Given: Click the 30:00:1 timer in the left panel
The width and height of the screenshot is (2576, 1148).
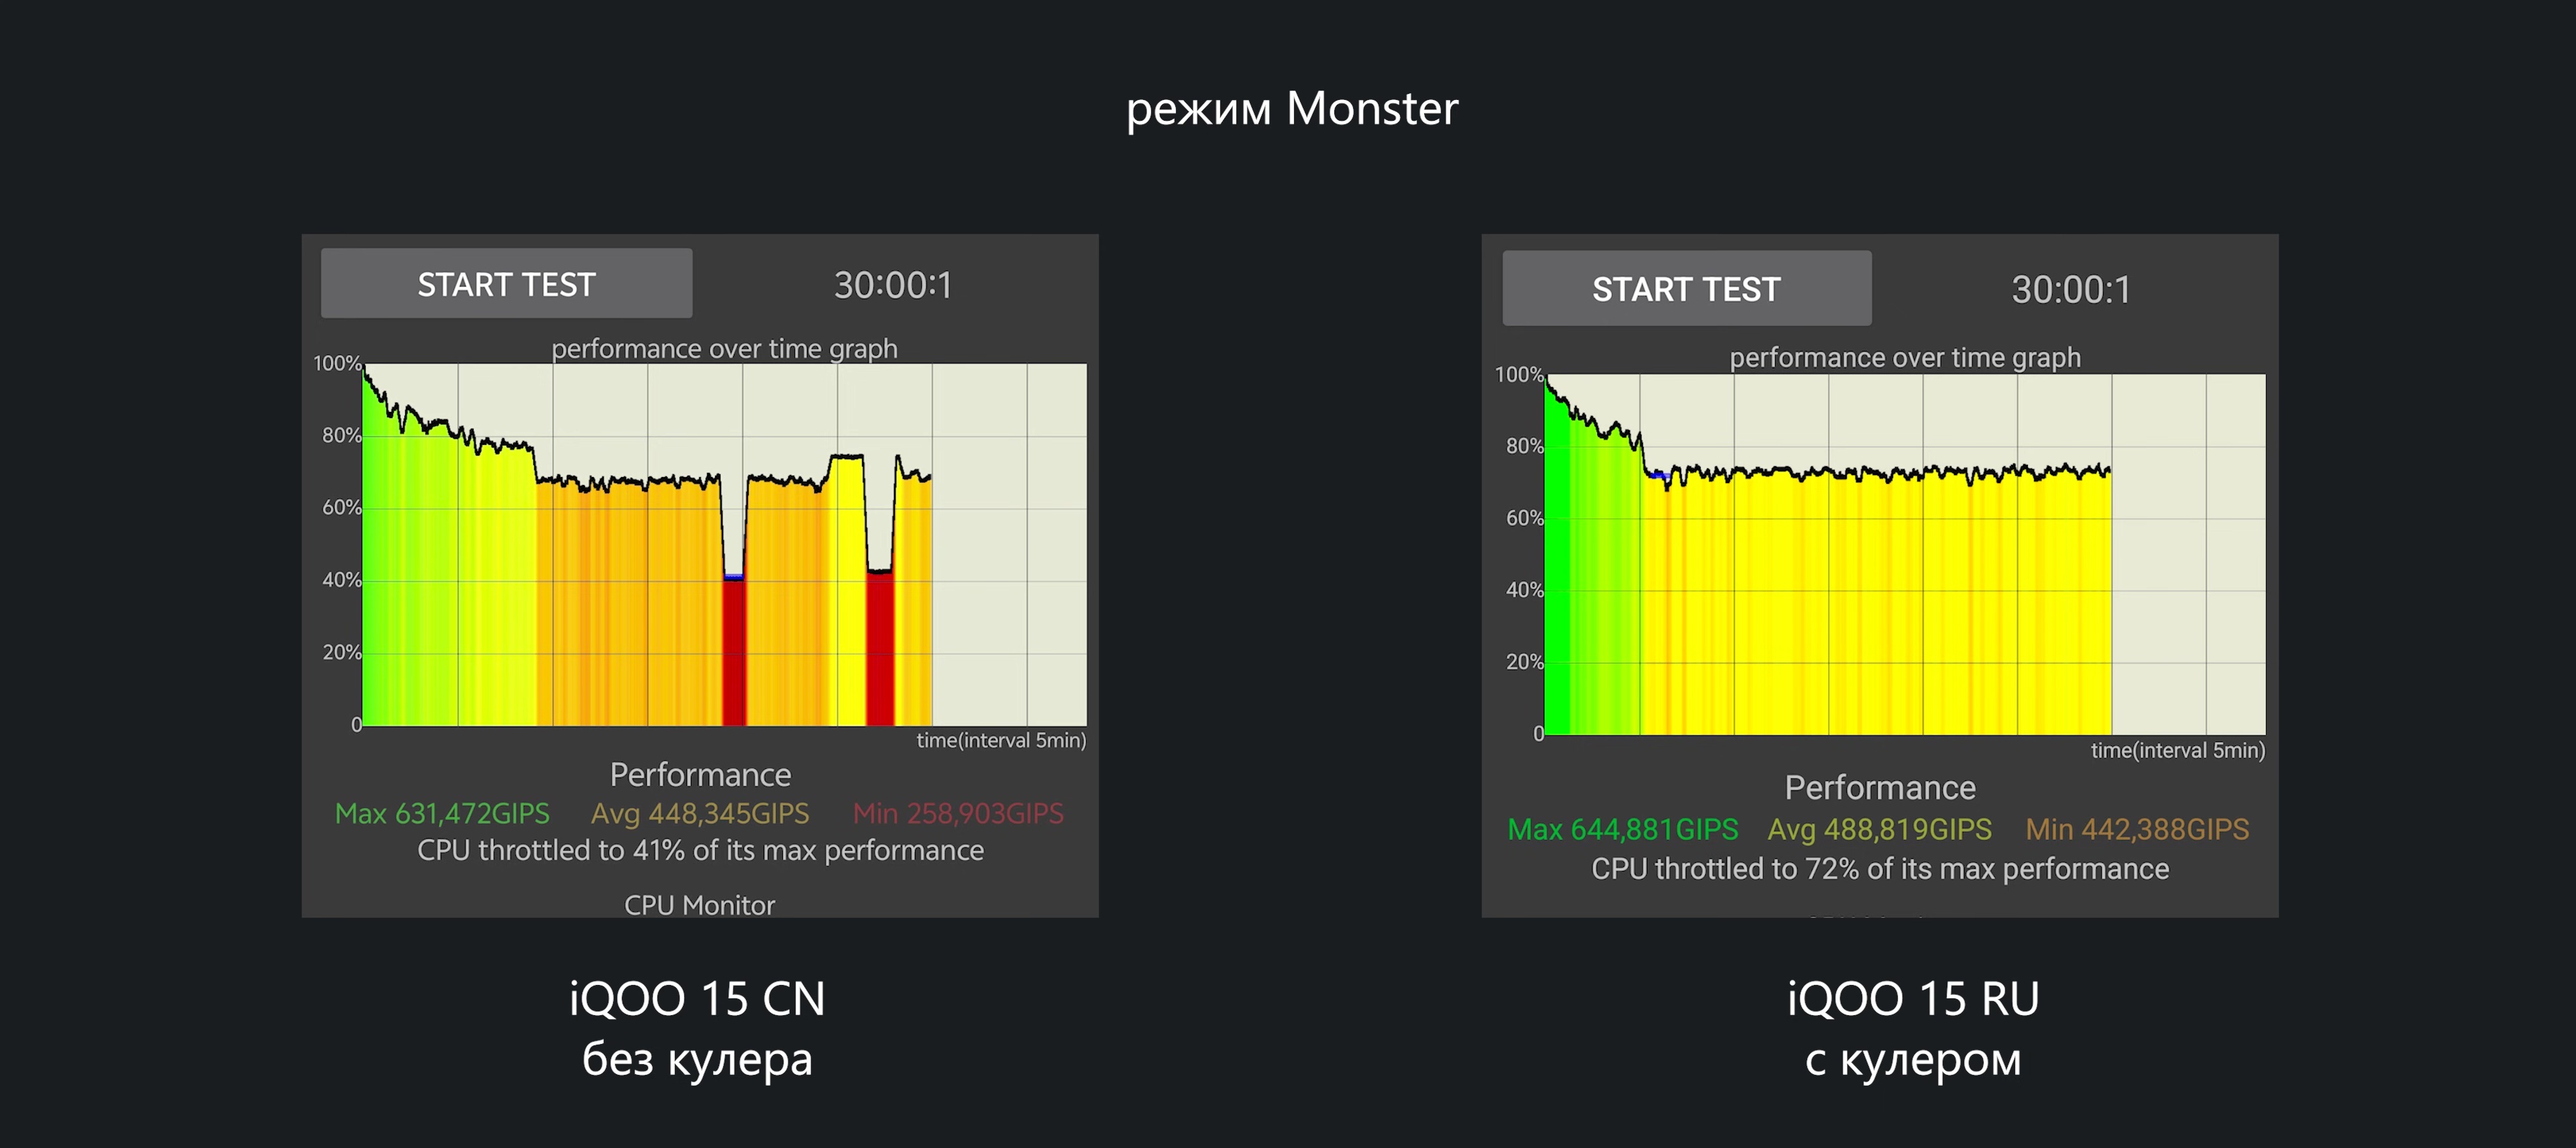Looking at the screenshot, I should [892, 285].
